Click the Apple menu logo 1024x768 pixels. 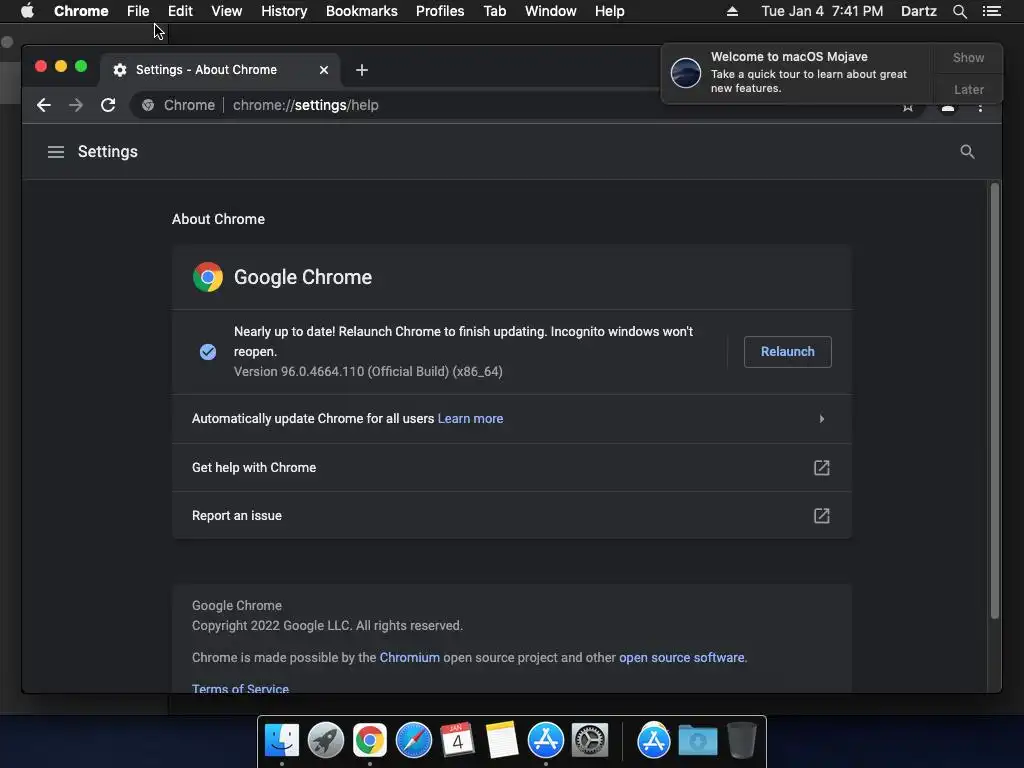tap(27, 11)
